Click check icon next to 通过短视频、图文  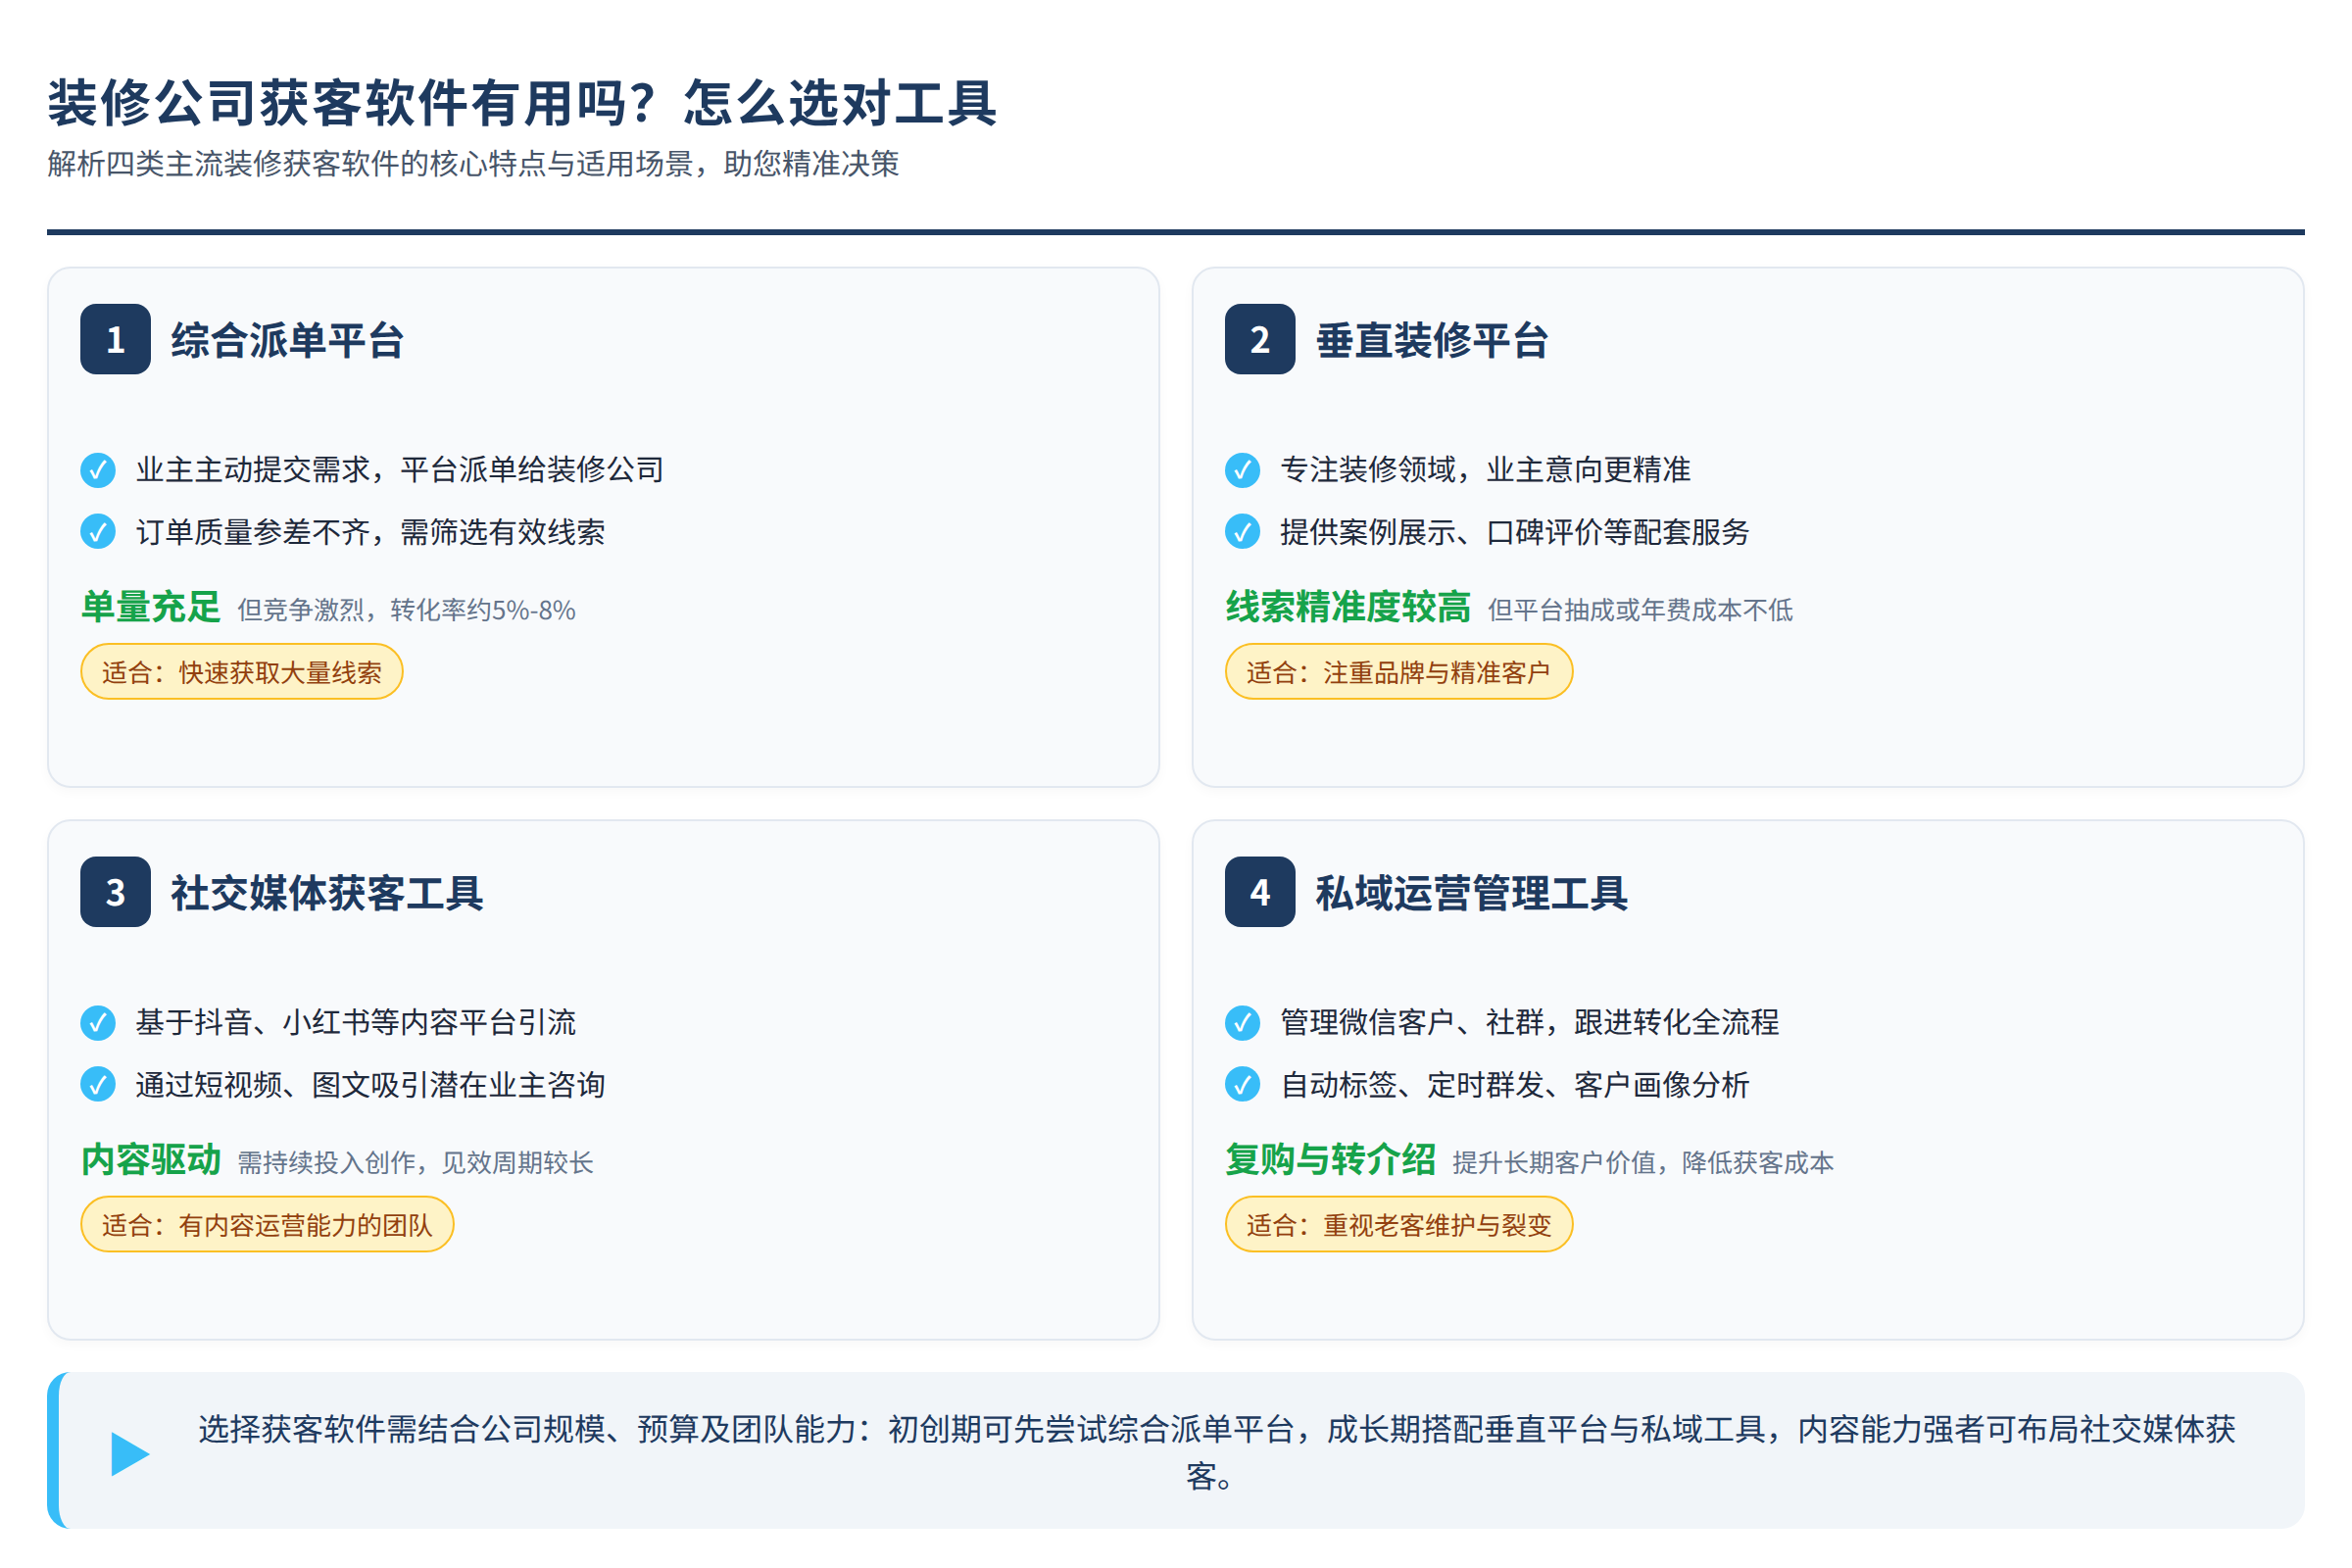(98, 1085)
